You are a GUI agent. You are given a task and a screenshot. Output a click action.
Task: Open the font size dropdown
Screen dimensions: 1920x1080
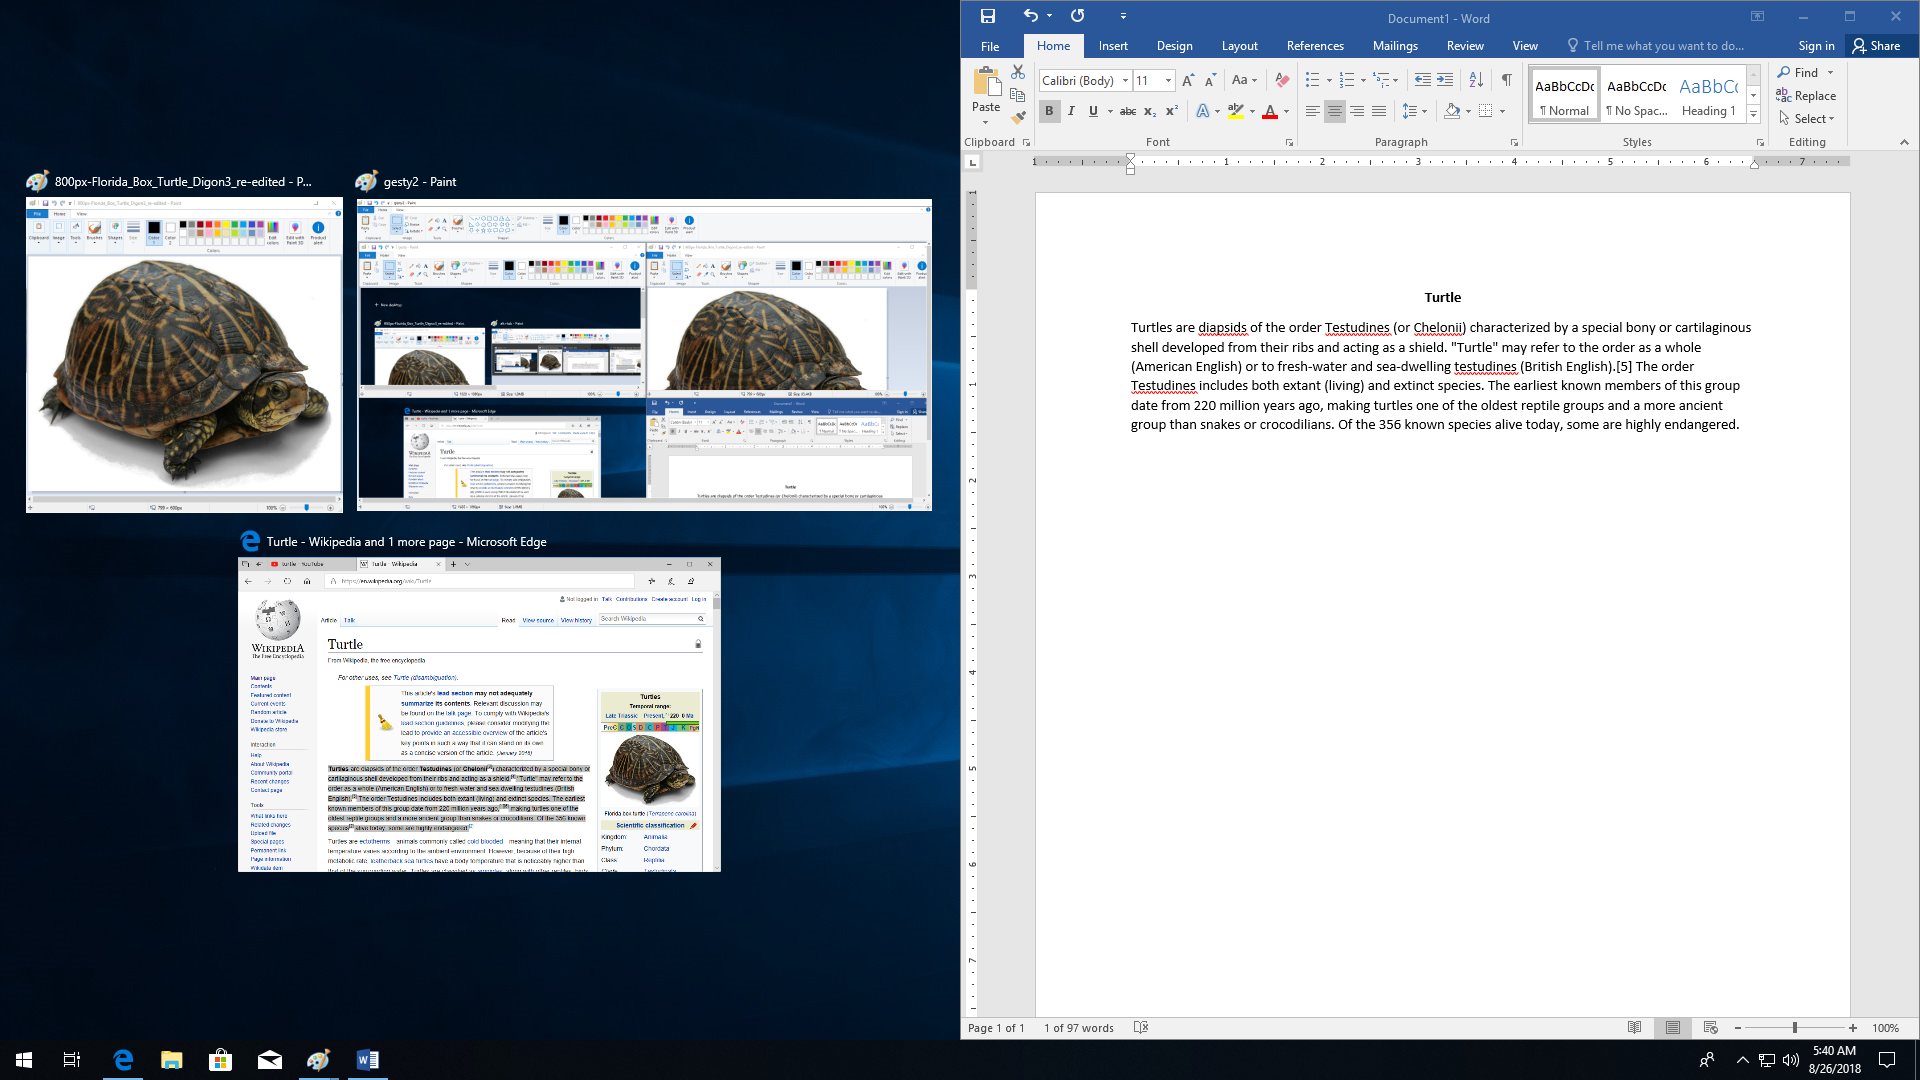(1168, 80)
